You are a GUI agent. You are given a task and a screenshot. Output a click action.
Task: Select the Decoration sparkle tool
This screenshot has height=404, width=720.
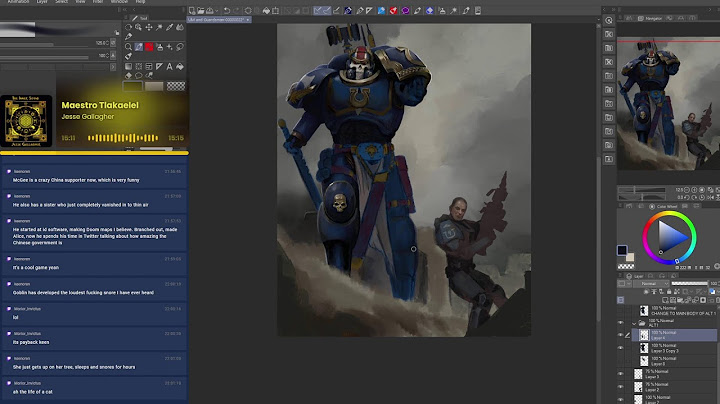pyautogui.click(x=169, y=47)
